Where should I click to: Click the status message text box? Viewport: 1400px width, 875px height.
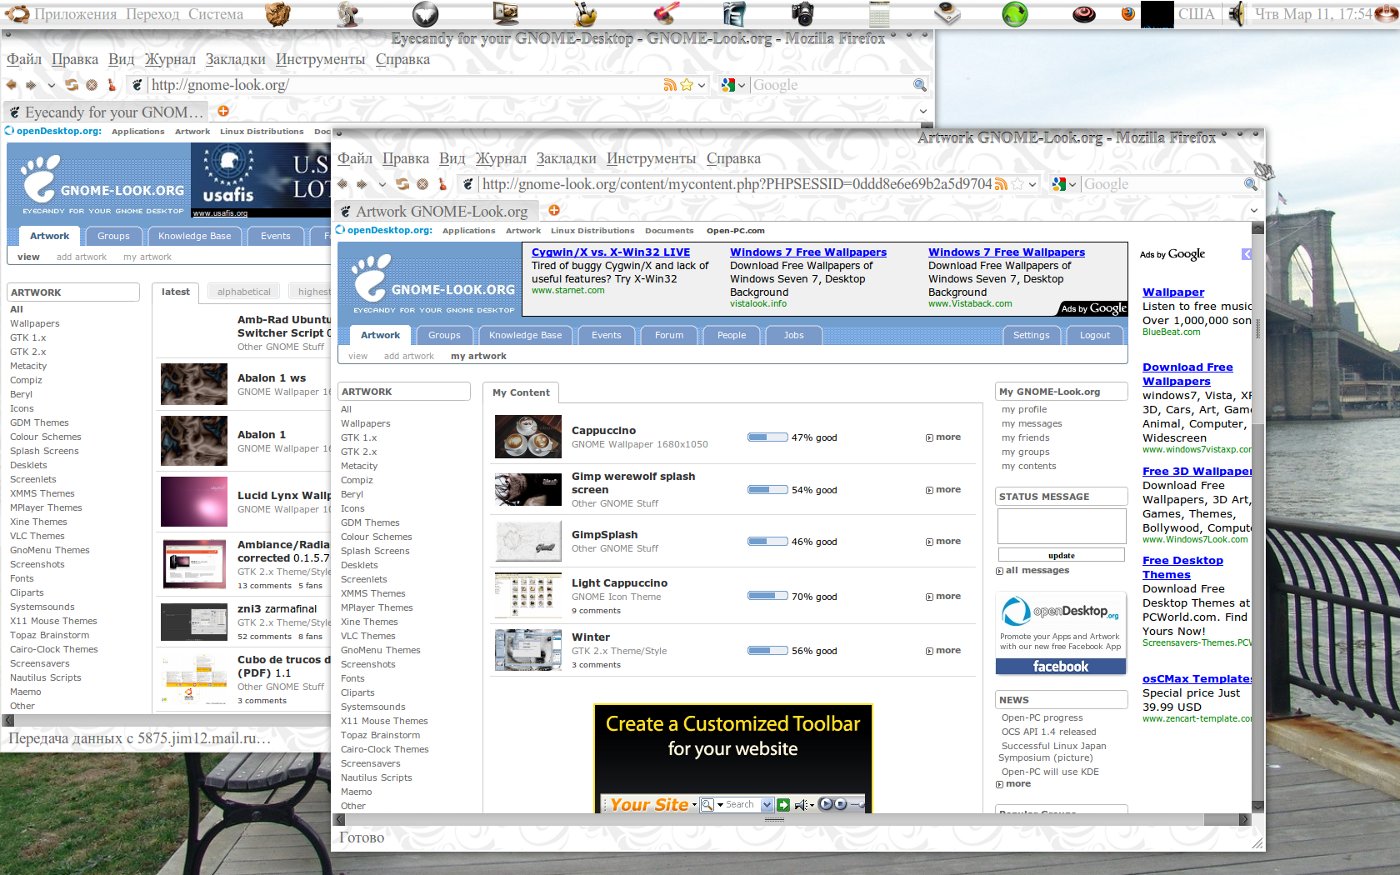point(1061,526)
